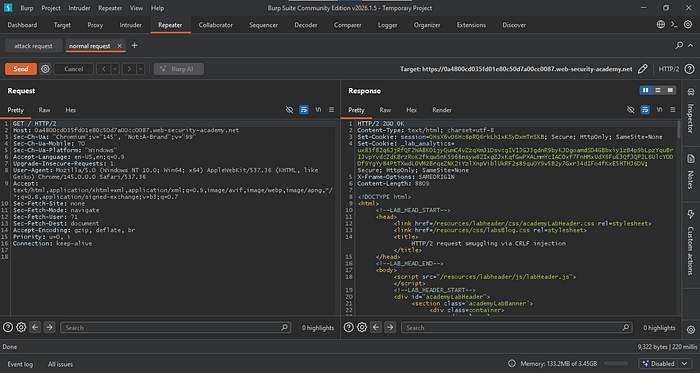
Task: Go to previous match in Response search
Action: coord(376,327)
